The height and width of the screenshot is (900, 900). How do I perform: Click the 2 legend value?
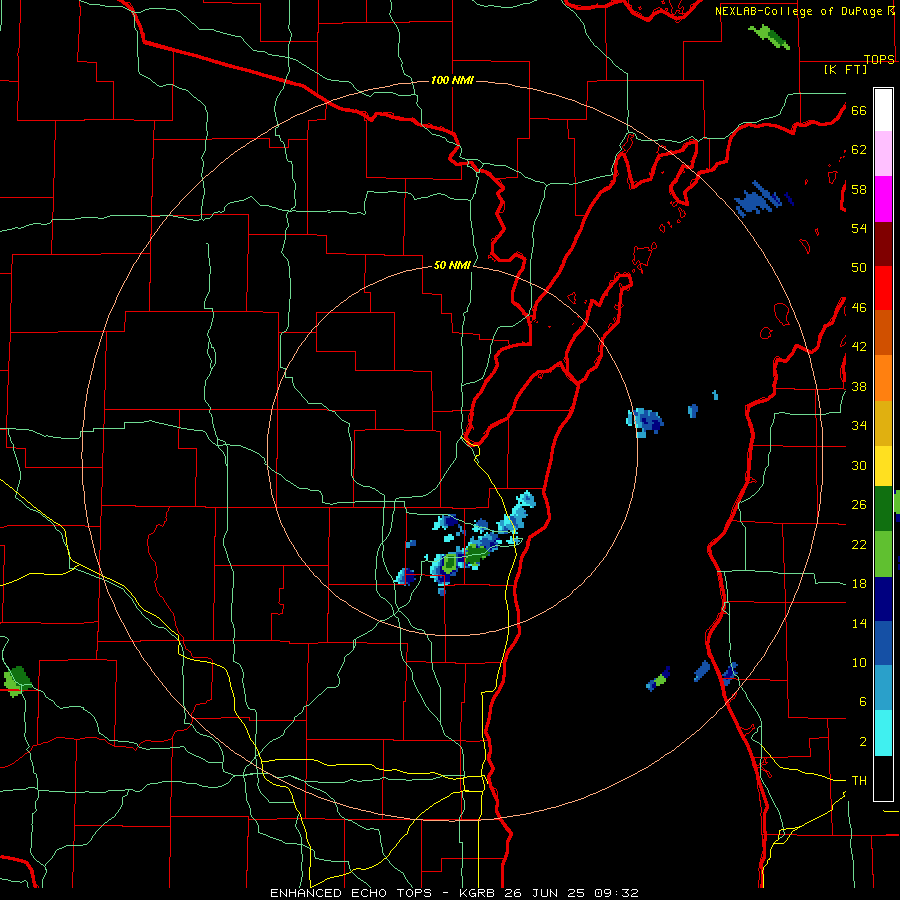click(x=863, y=742)
